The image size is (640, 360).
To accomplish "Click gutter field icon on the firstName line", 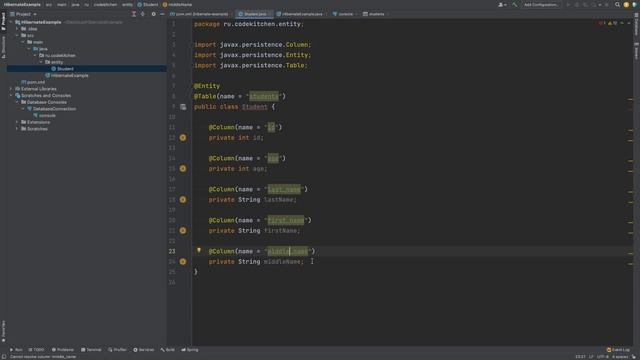I will (183, 231).
